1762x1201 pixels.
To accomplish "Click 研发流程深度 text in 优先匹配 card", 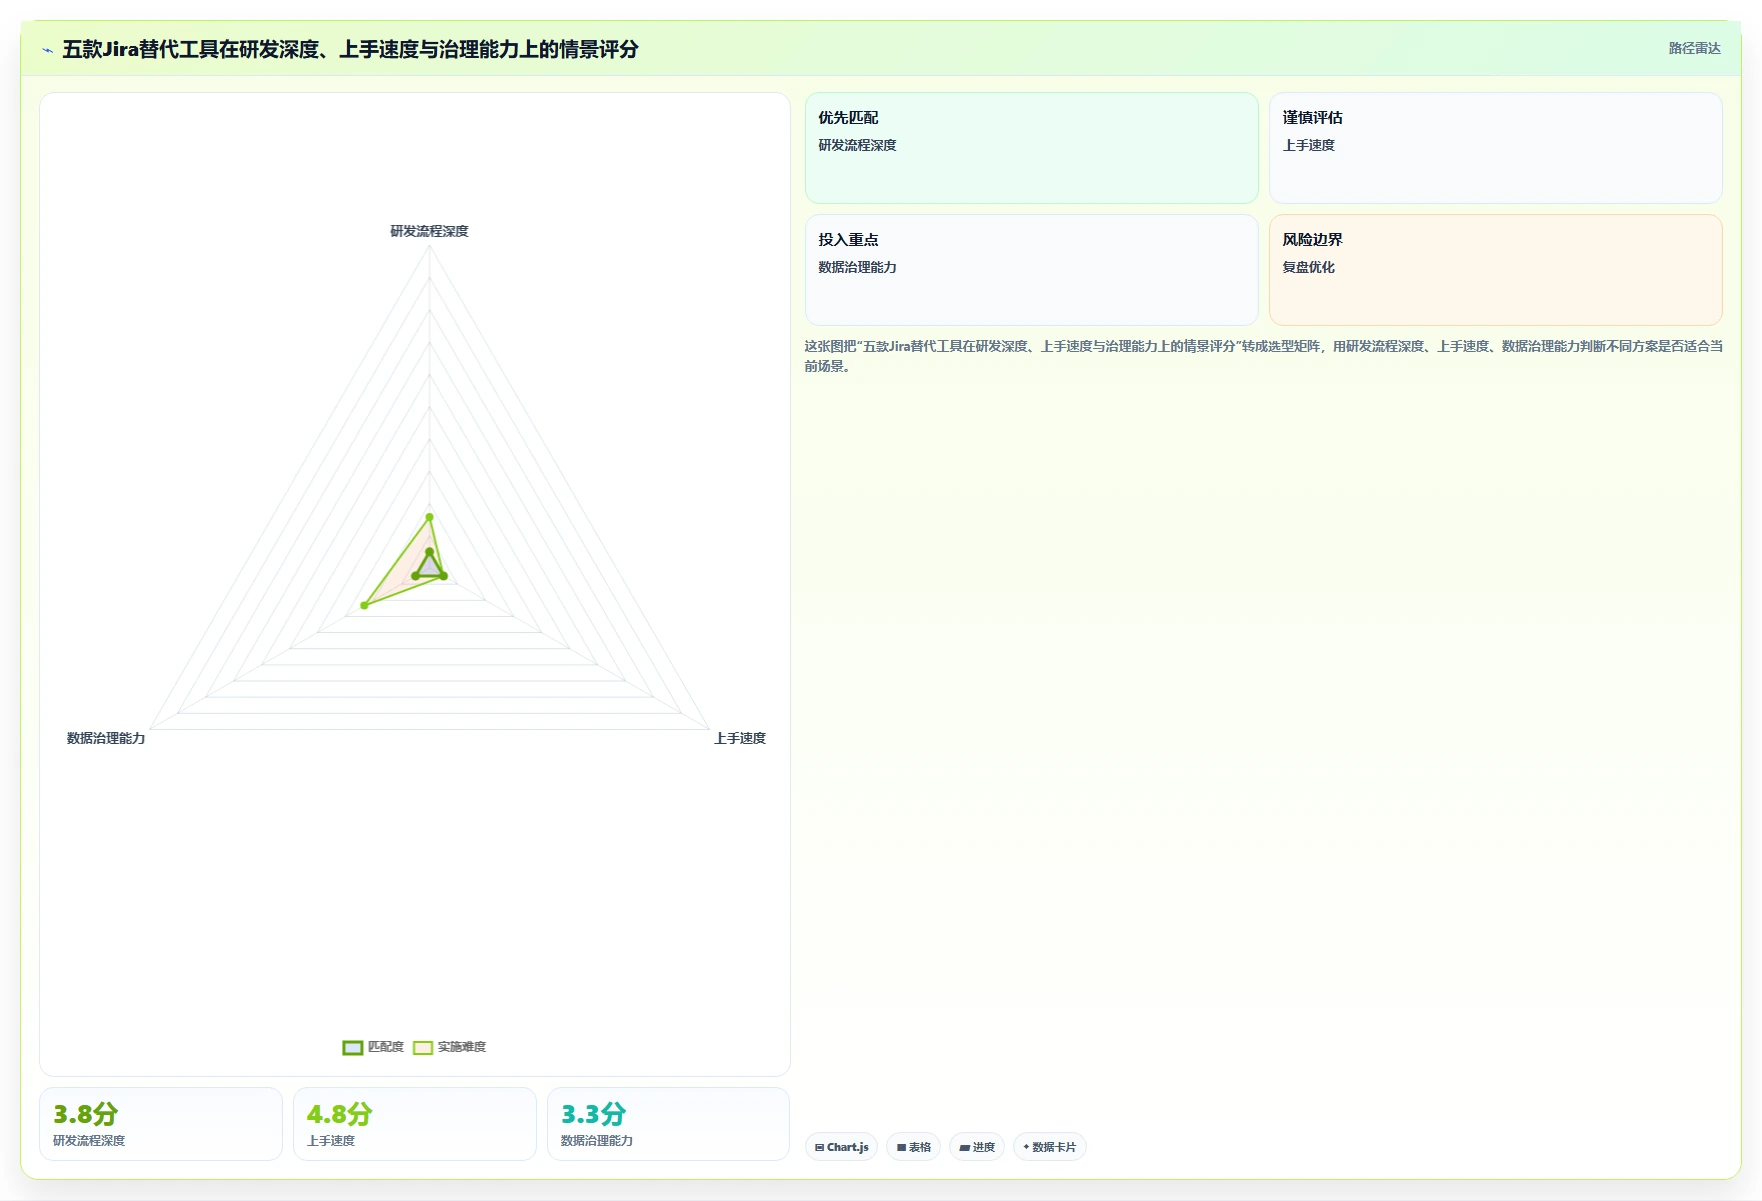I will [857, 145].
